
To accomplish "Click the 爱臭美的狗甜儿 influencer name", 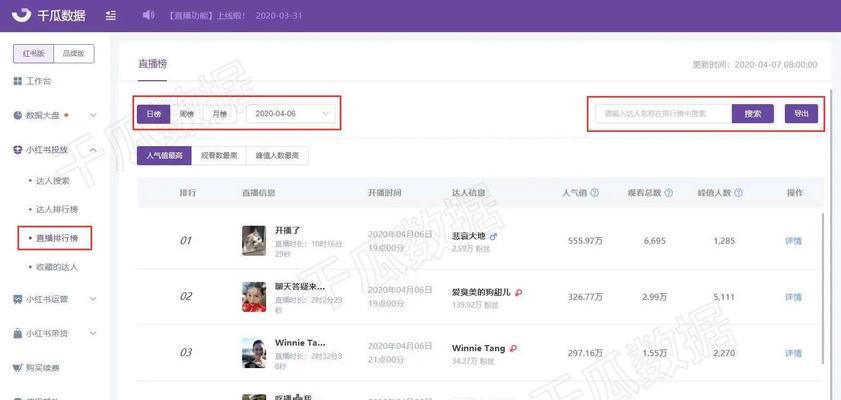I will 481,292.
